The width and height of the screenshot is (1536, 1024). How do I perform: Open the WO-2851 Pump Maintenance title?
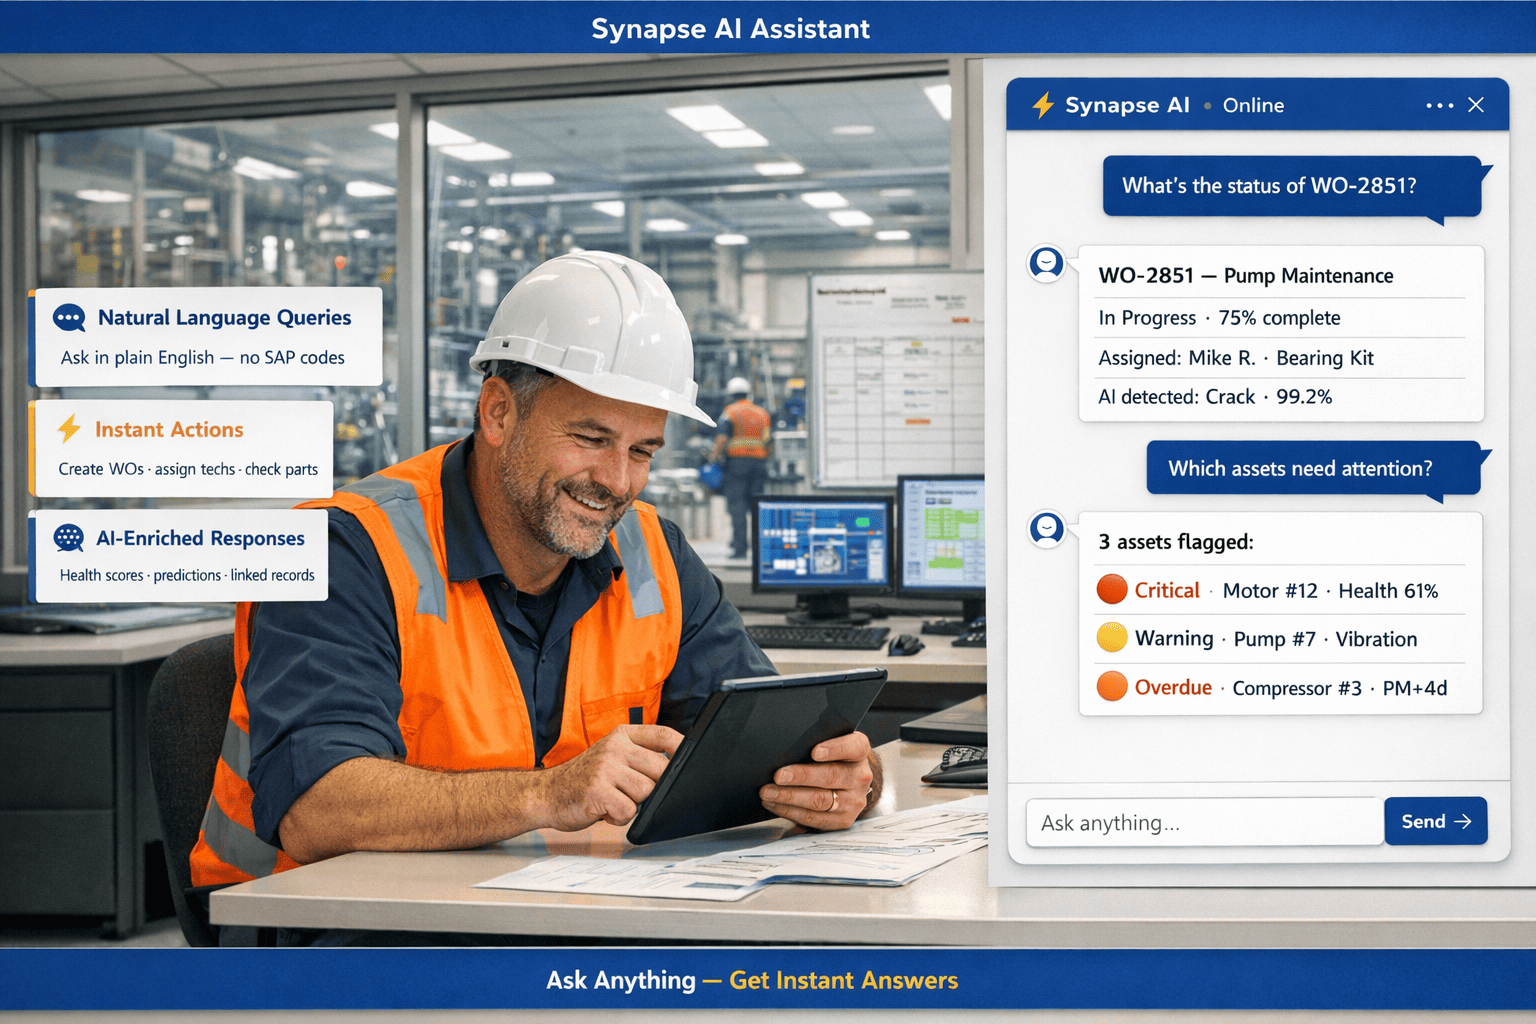tap(1245, 276)
